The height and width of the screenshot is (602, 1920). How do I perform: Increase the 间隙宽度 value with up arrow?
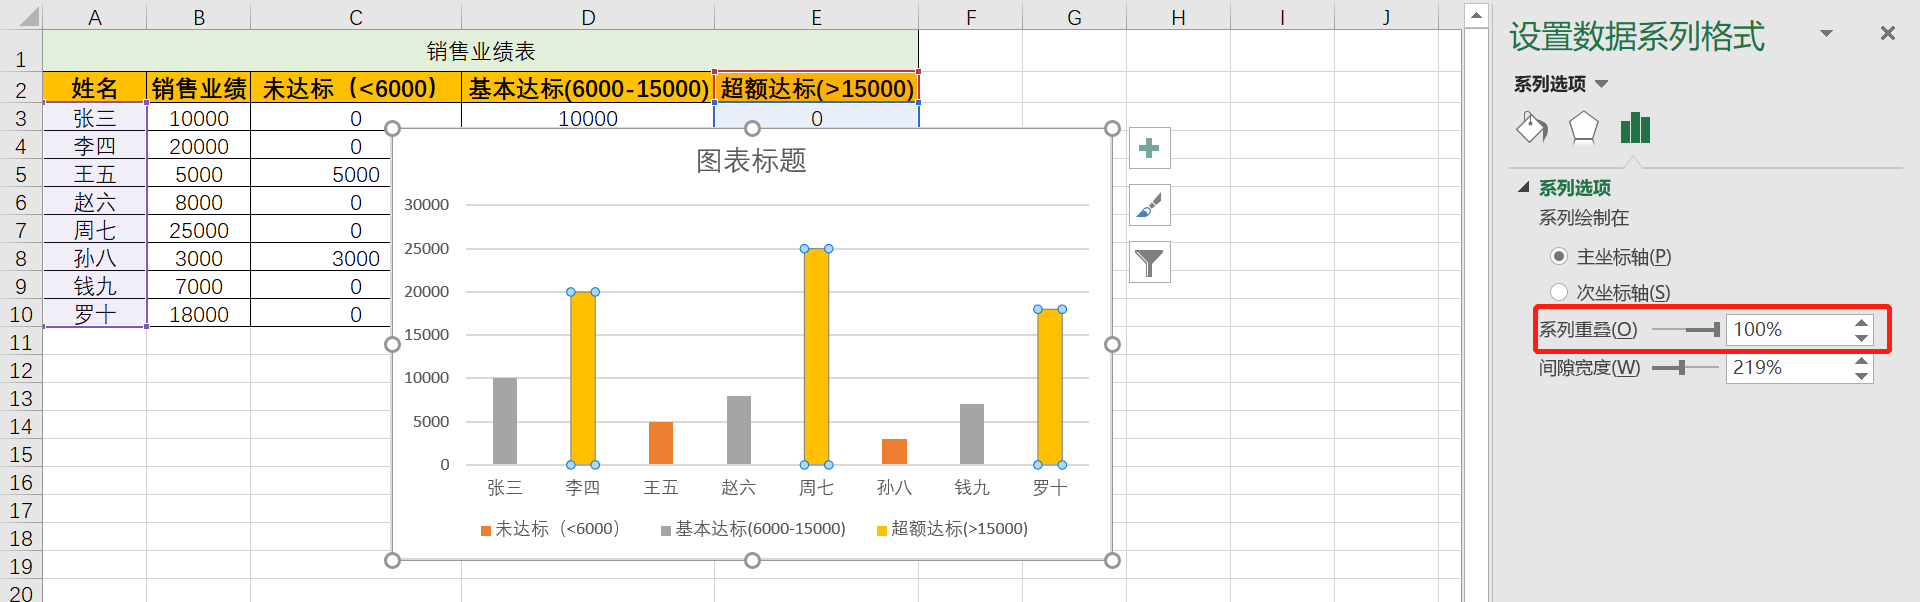[x=1861, y=360]
